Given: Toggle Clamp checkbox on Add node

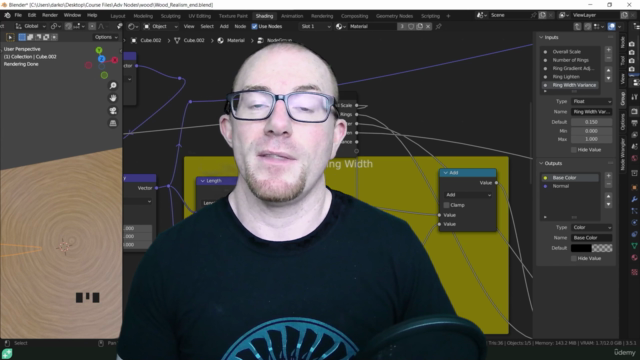Looking at the screenshot, I should pos(447,205).
